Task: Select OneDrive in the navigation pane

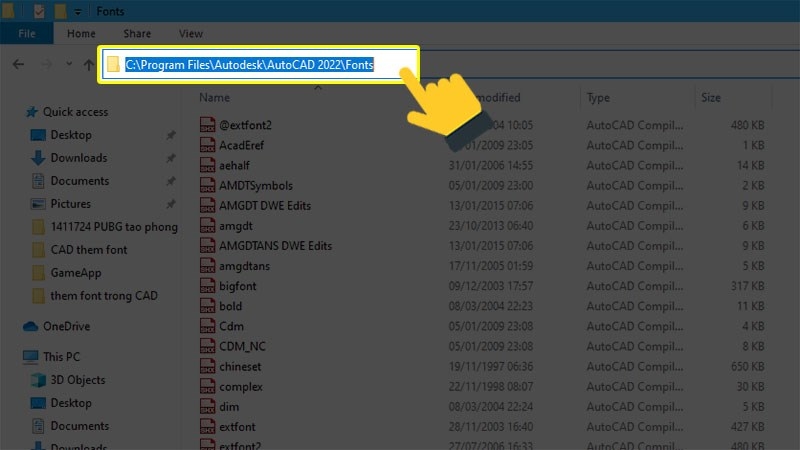Action: tap(66, 327)
